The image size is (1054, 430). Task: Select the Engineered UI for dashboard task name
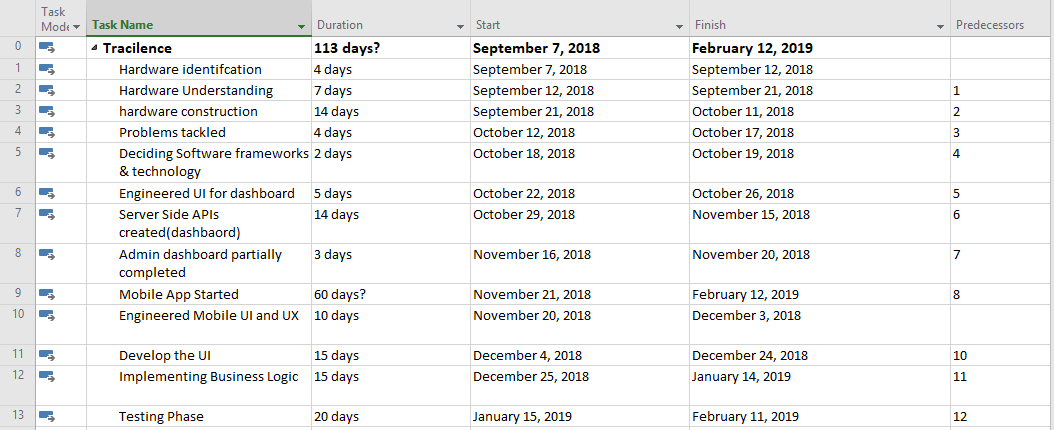click(206, 193)
